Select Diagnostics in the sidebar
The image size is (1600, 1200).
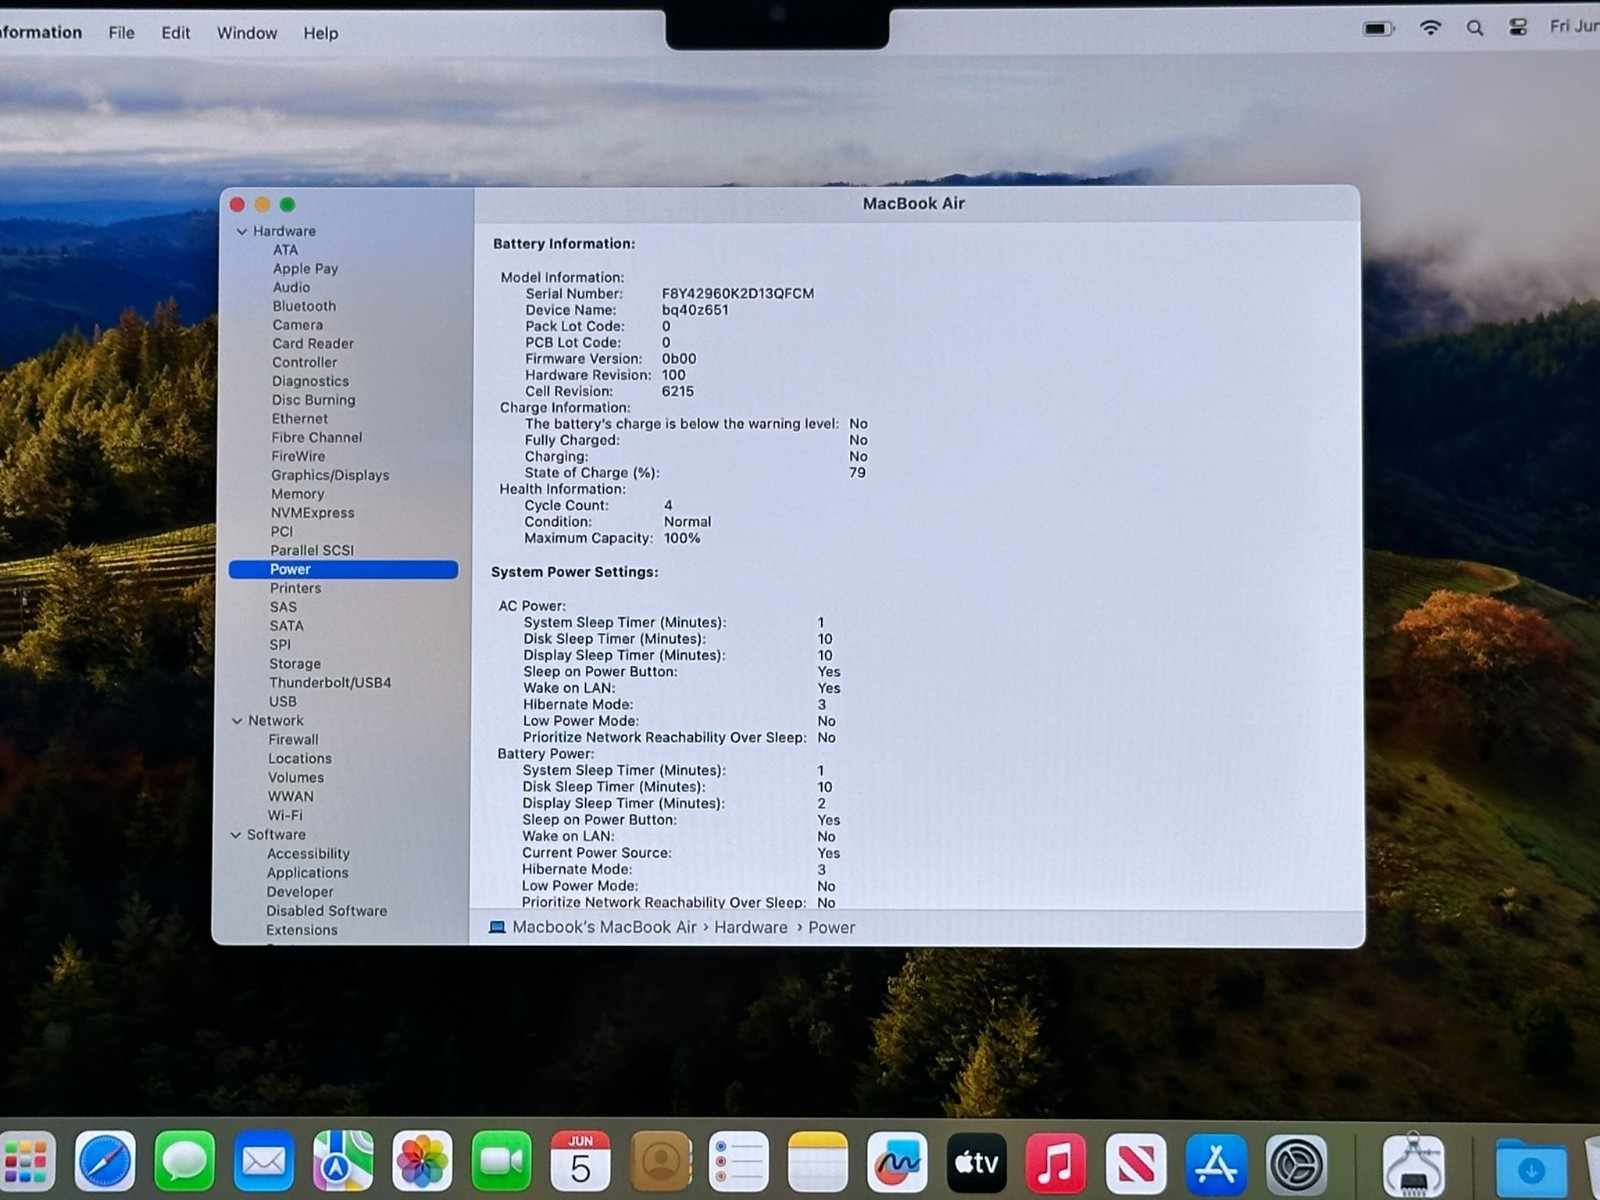click(310, 381)
